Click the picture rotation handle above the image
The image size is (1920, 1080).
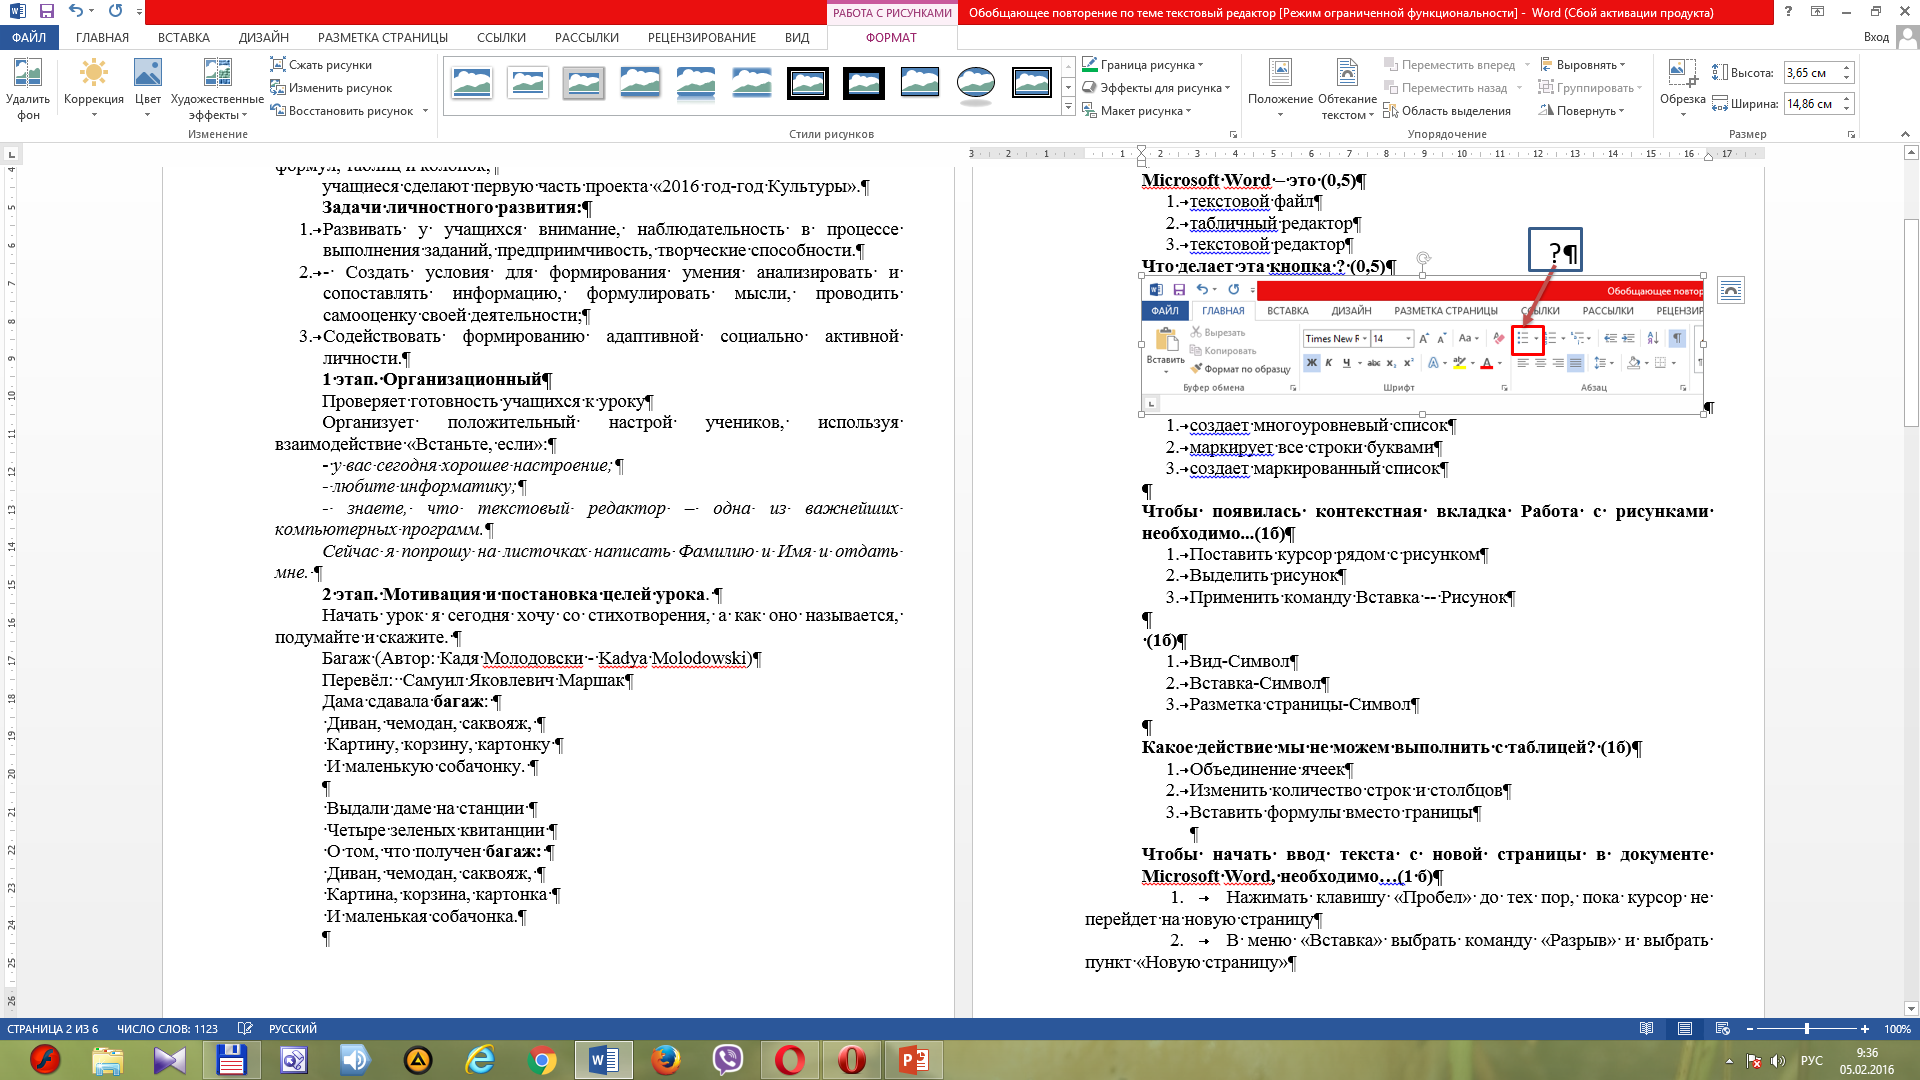point(1423,258)
